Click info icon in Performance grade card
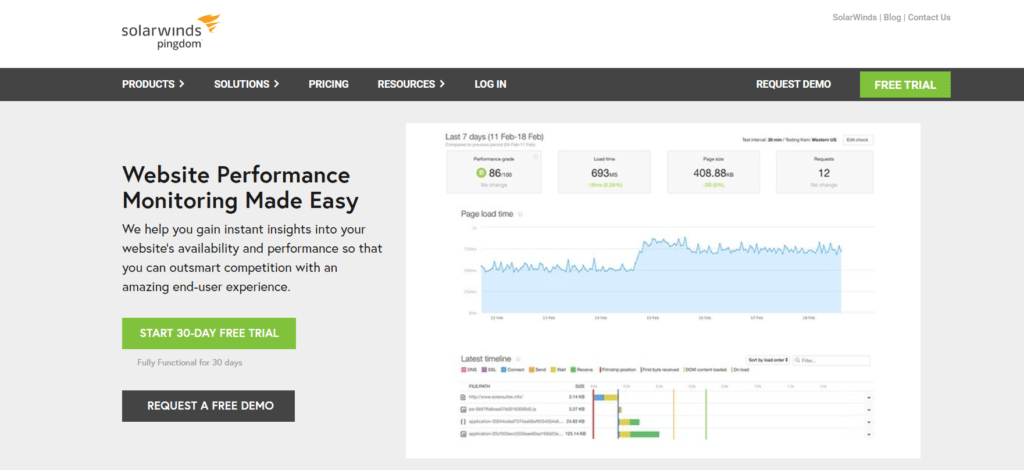1024x470 pixels. click(x=535, y=157)
